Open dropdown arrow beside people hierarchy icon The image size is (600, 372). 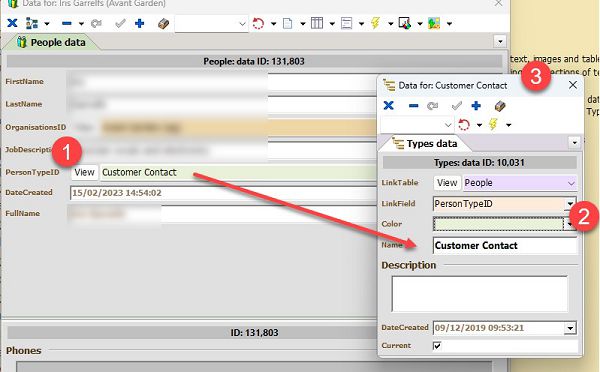tap(47, 24)
